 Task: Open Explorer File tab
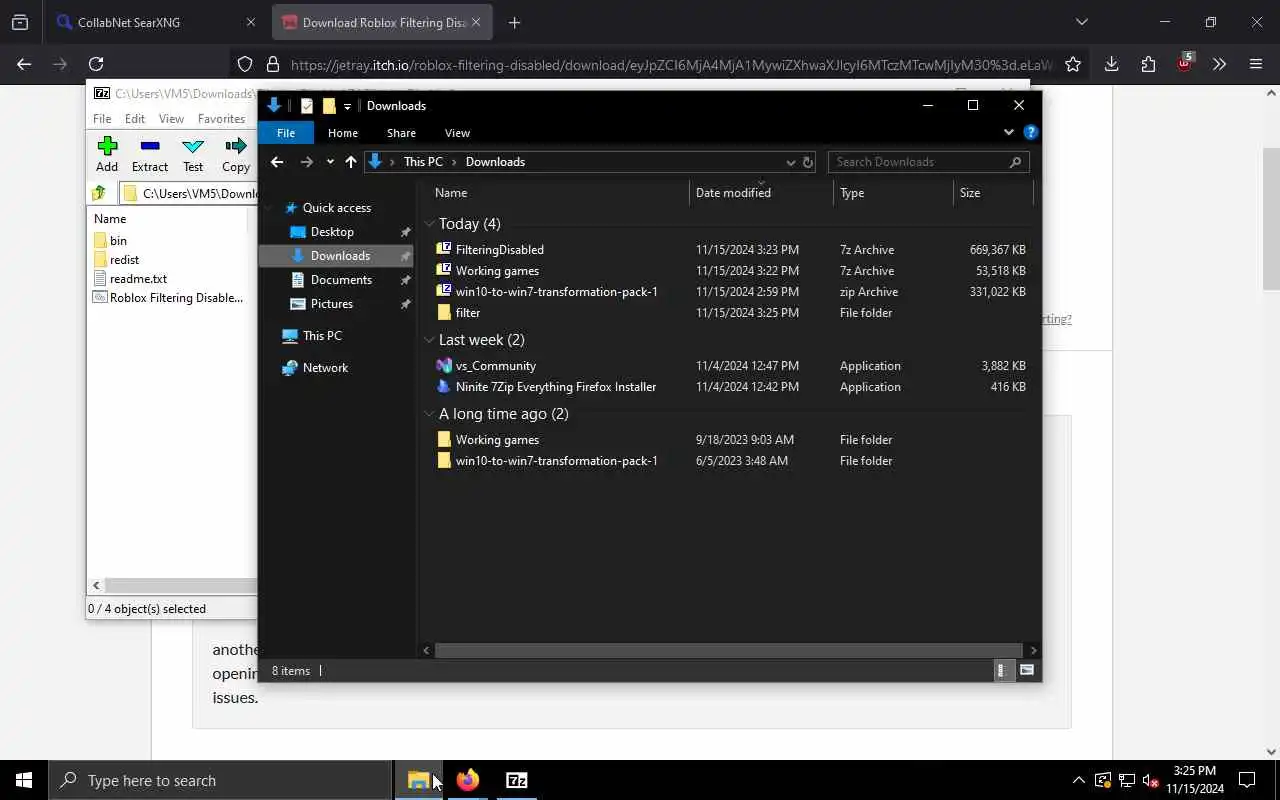[x=286, y=133]
